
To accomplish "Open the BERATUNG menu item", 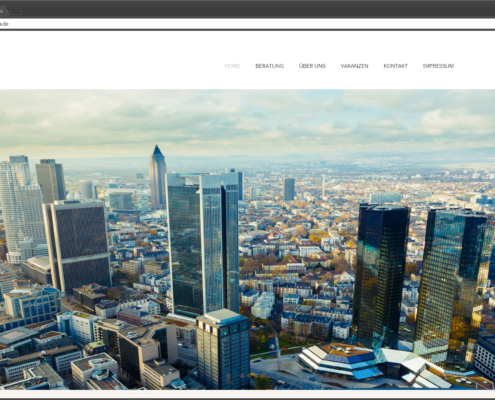I will (269, 66).
